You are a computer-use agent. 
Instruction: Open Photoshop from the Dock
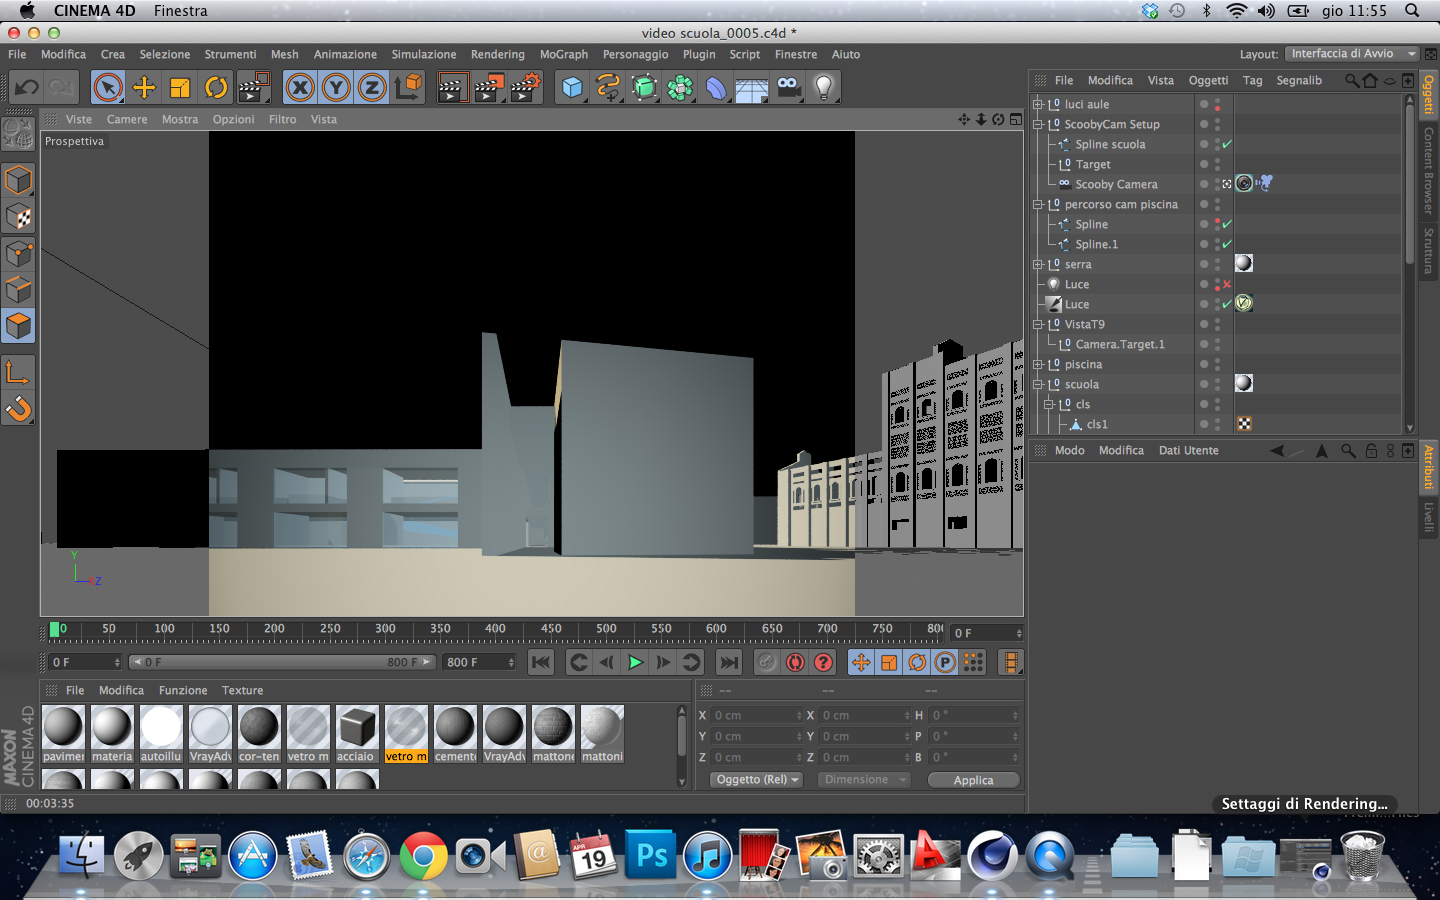click(651, 856)
